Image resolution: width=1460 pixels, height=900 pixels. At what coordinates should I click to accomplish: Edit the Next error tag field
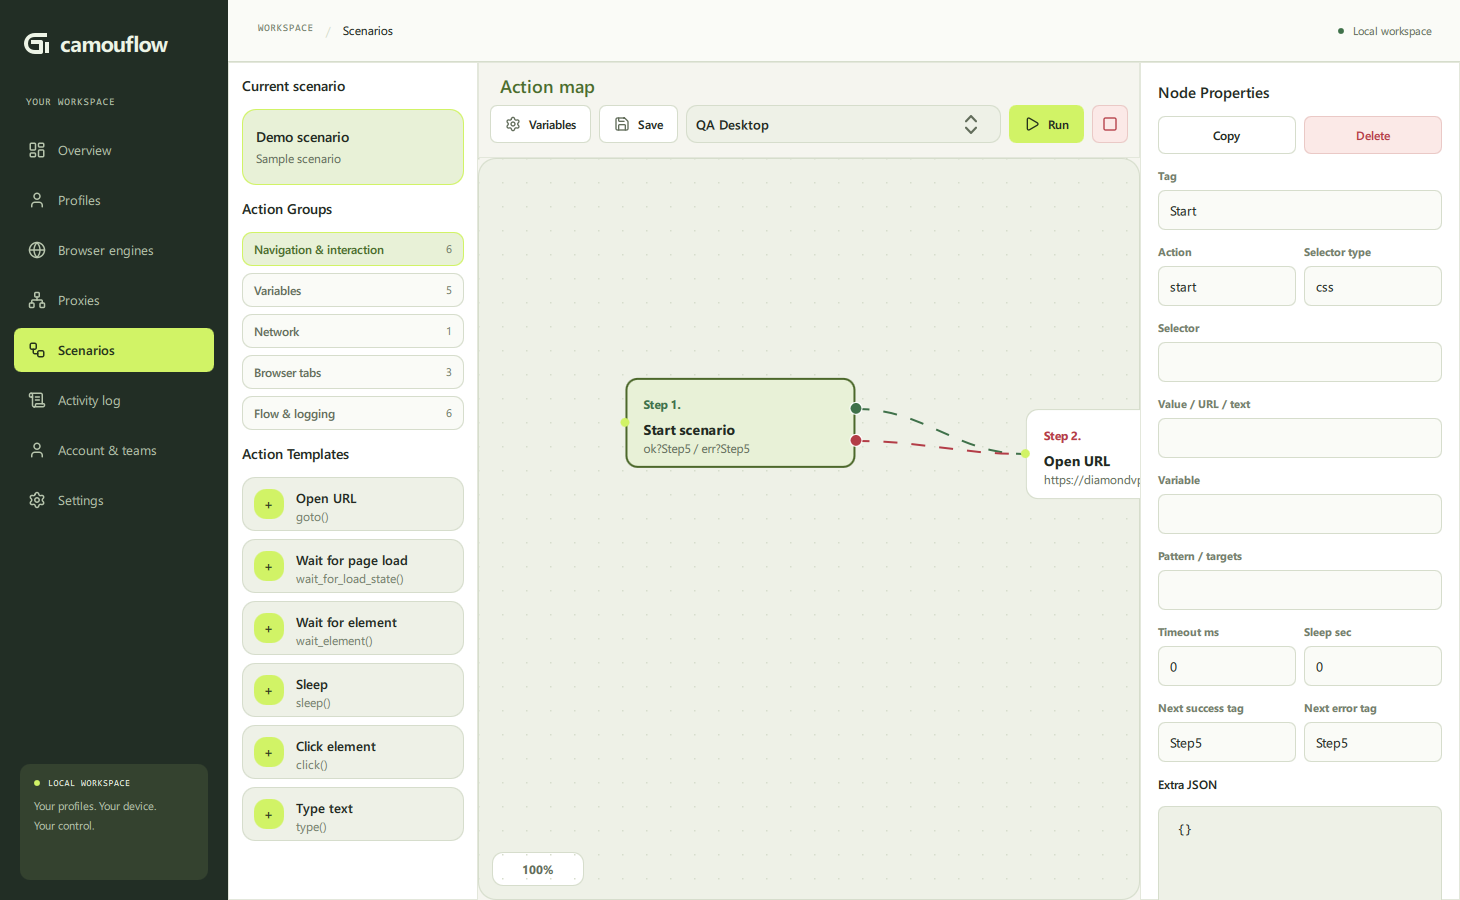(x=1372, y=742)
